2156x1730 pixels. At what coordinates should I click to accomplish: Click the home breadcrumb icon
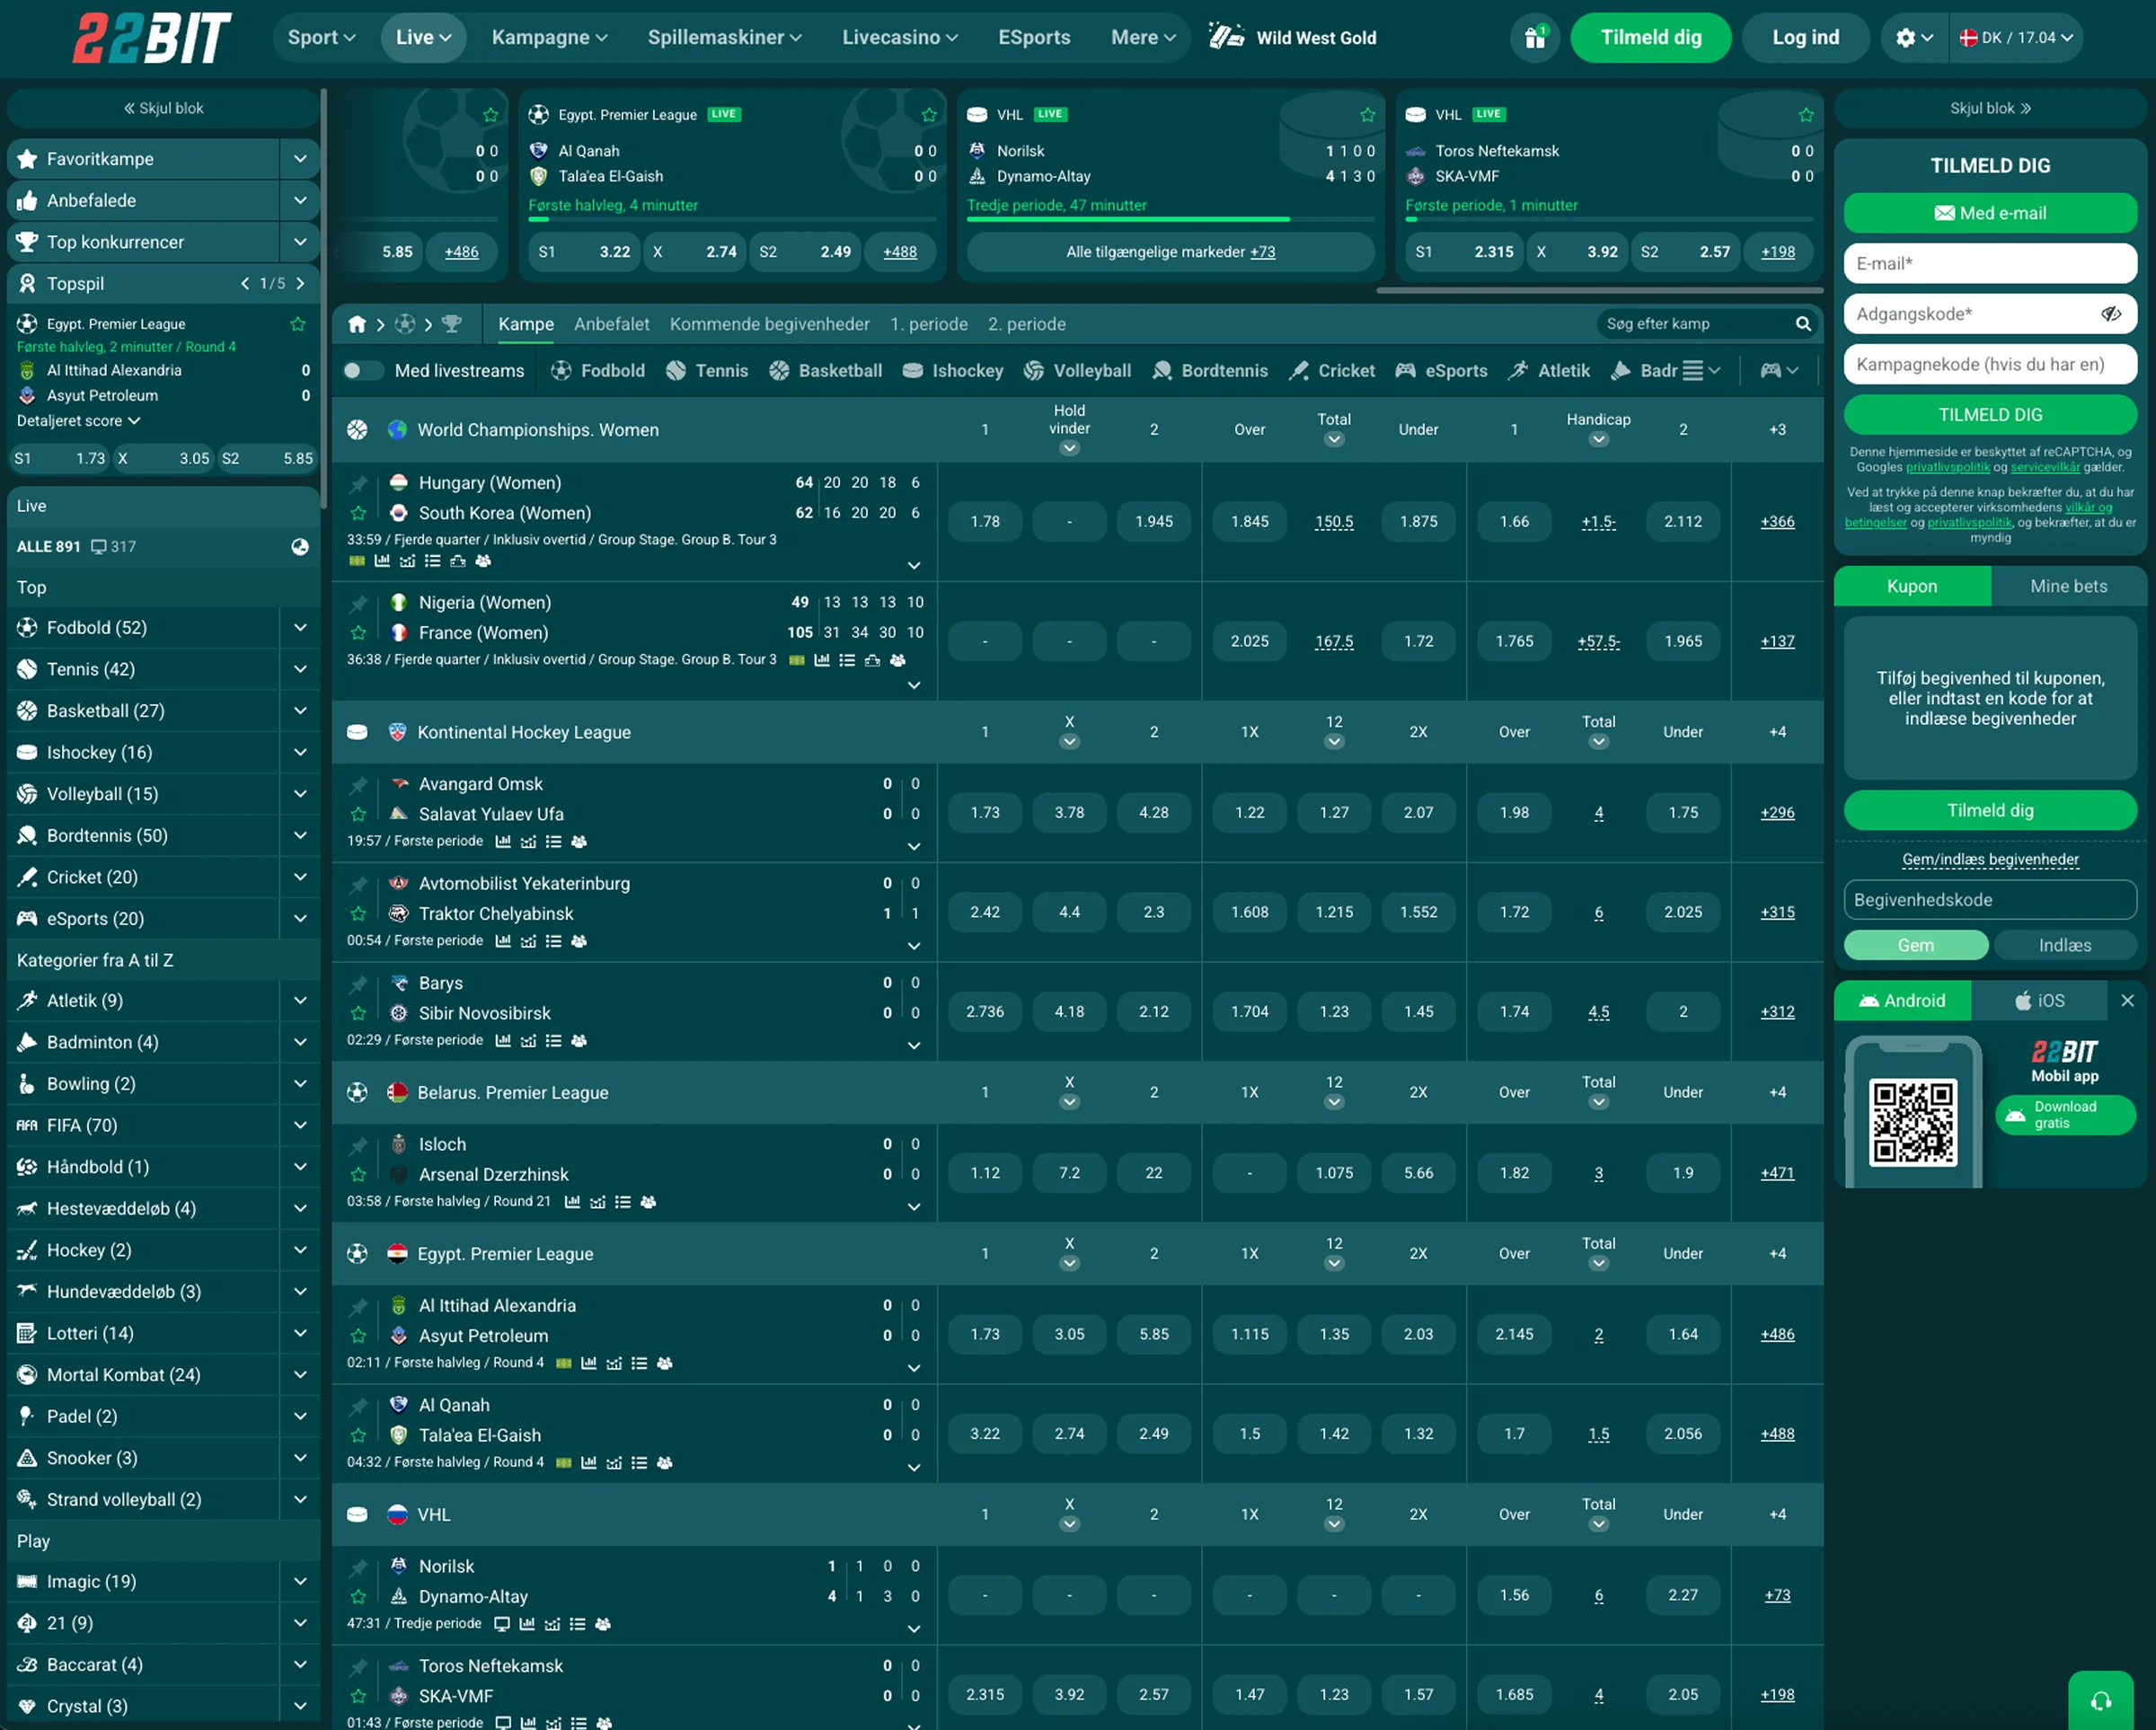(x=357, y=324)
